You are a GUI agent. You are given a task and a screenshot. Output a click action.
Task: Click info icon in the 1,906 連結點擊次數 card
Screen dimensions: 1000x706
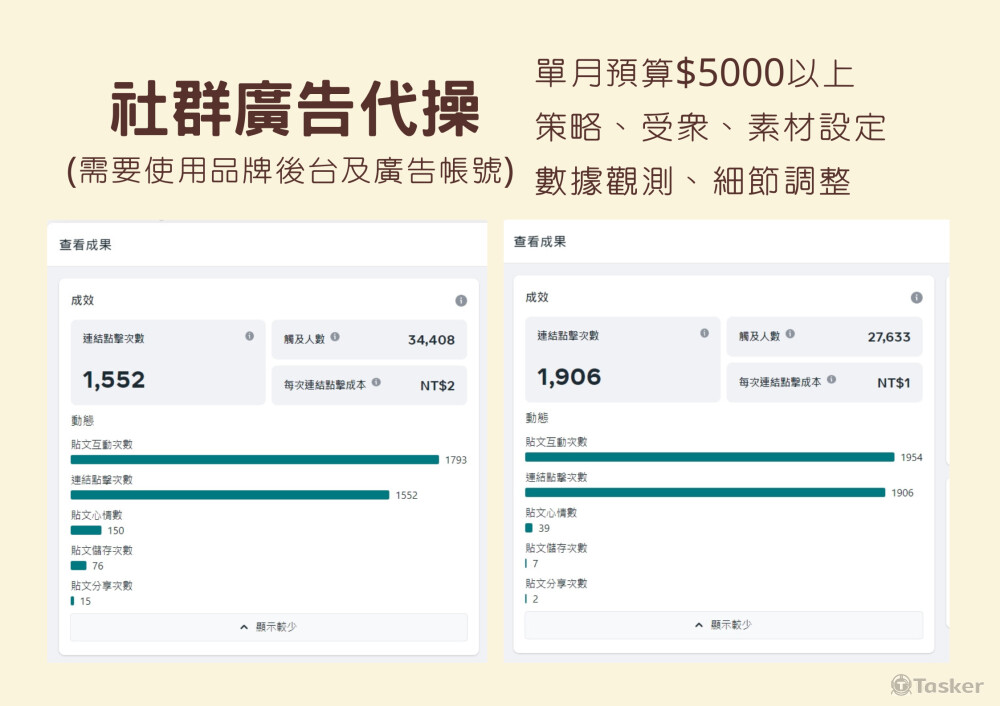pyautogui.click(x=704, y=333)
